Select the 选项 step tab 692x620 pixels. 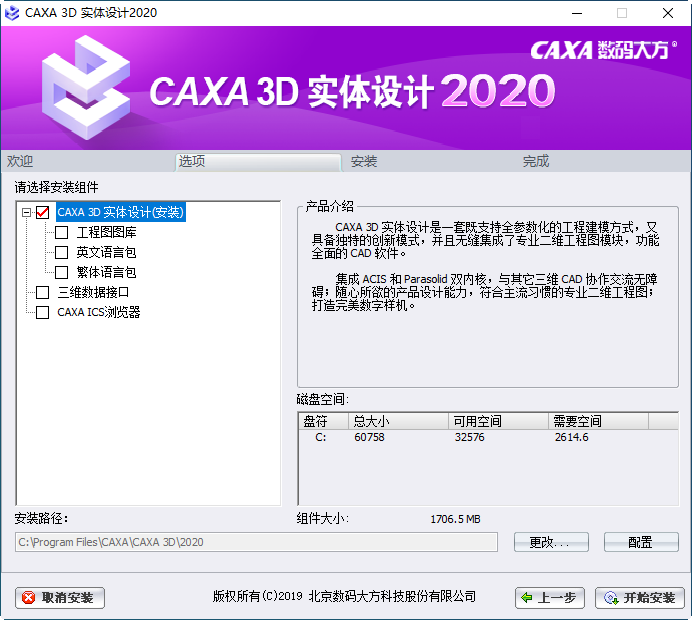[x=258, y=162]
